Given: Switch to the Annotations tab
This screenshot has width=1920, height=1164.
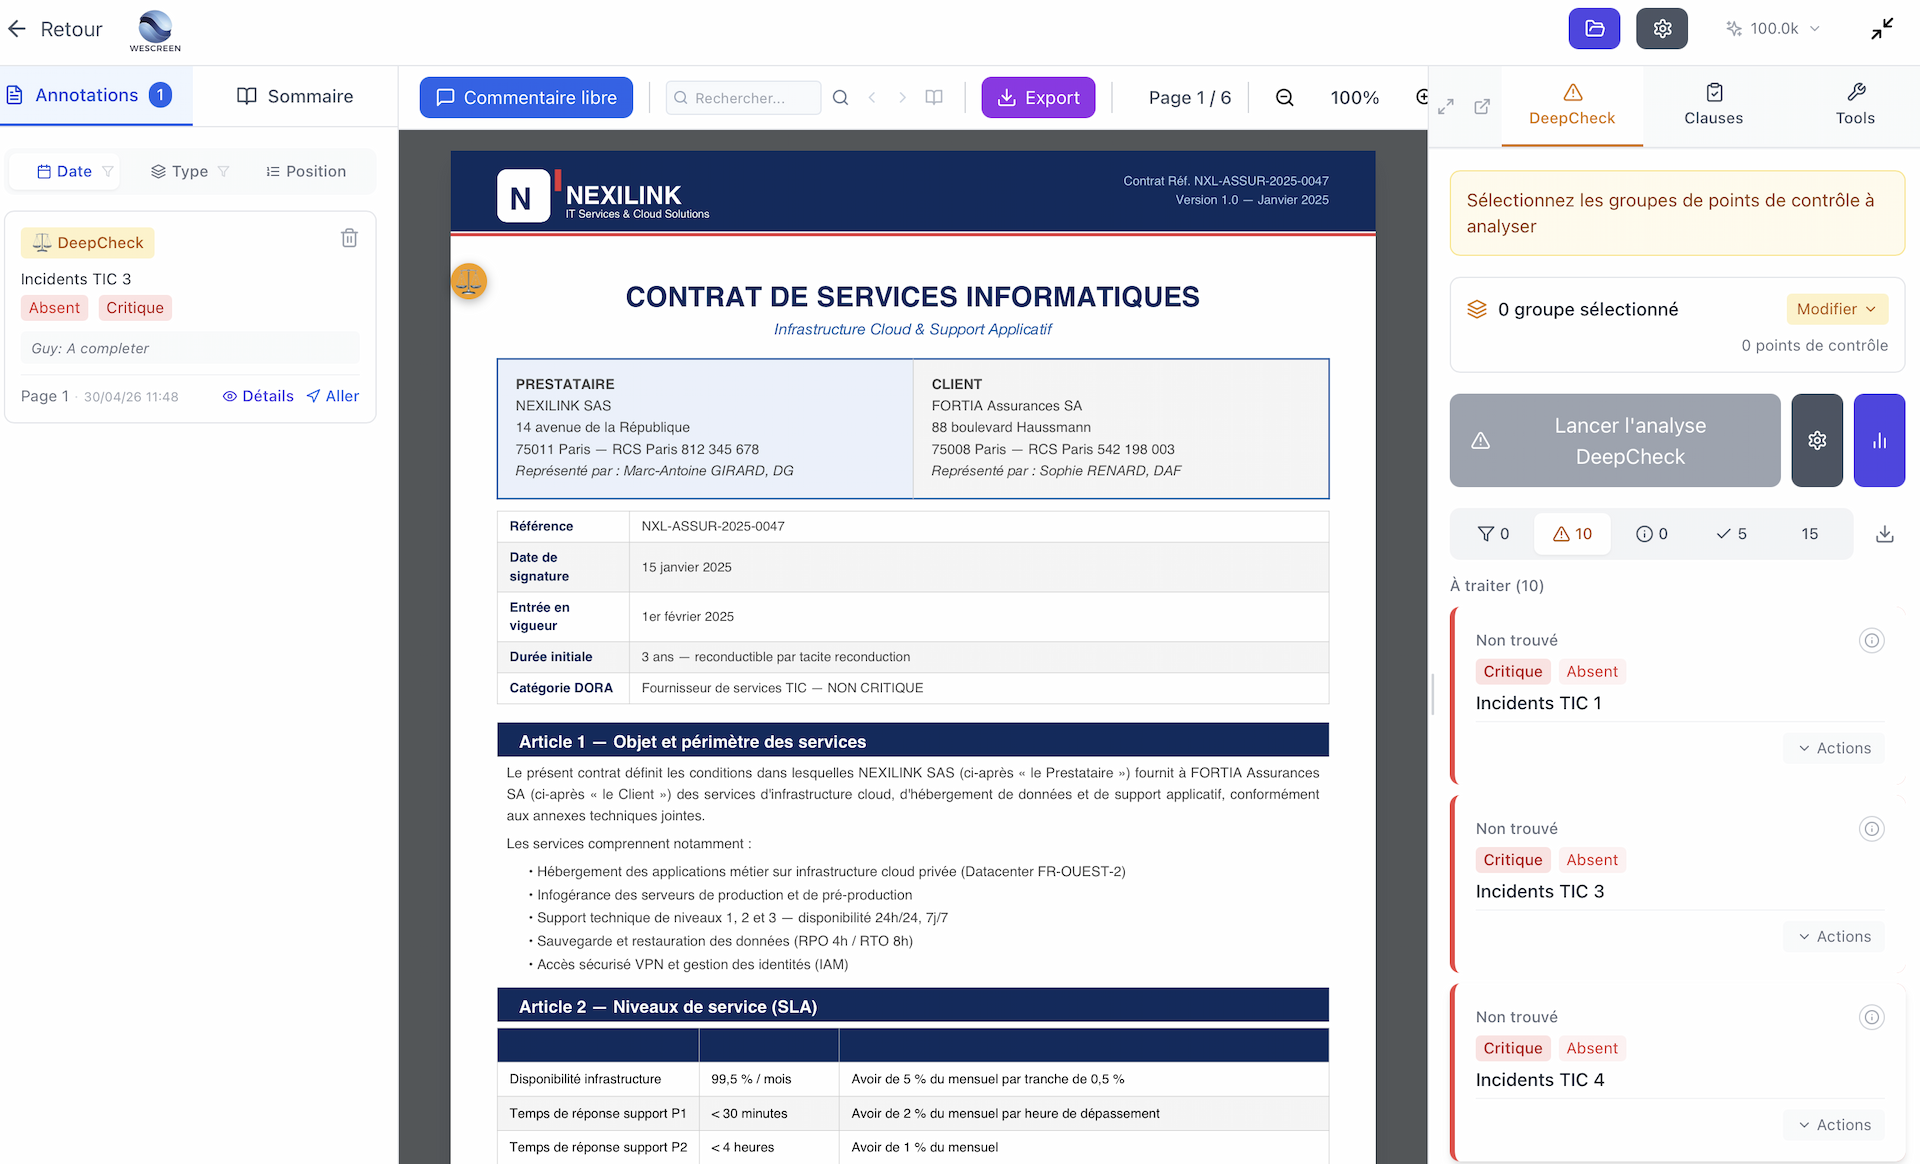Looking at the screenshot, I should [x=96, y=96].
